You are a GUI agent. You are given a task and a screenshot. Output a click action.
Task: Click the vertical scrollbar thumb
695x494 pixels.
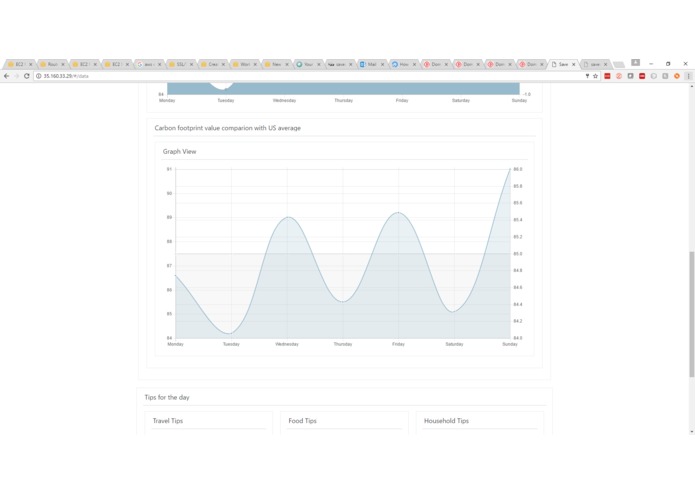click(691, 314)
